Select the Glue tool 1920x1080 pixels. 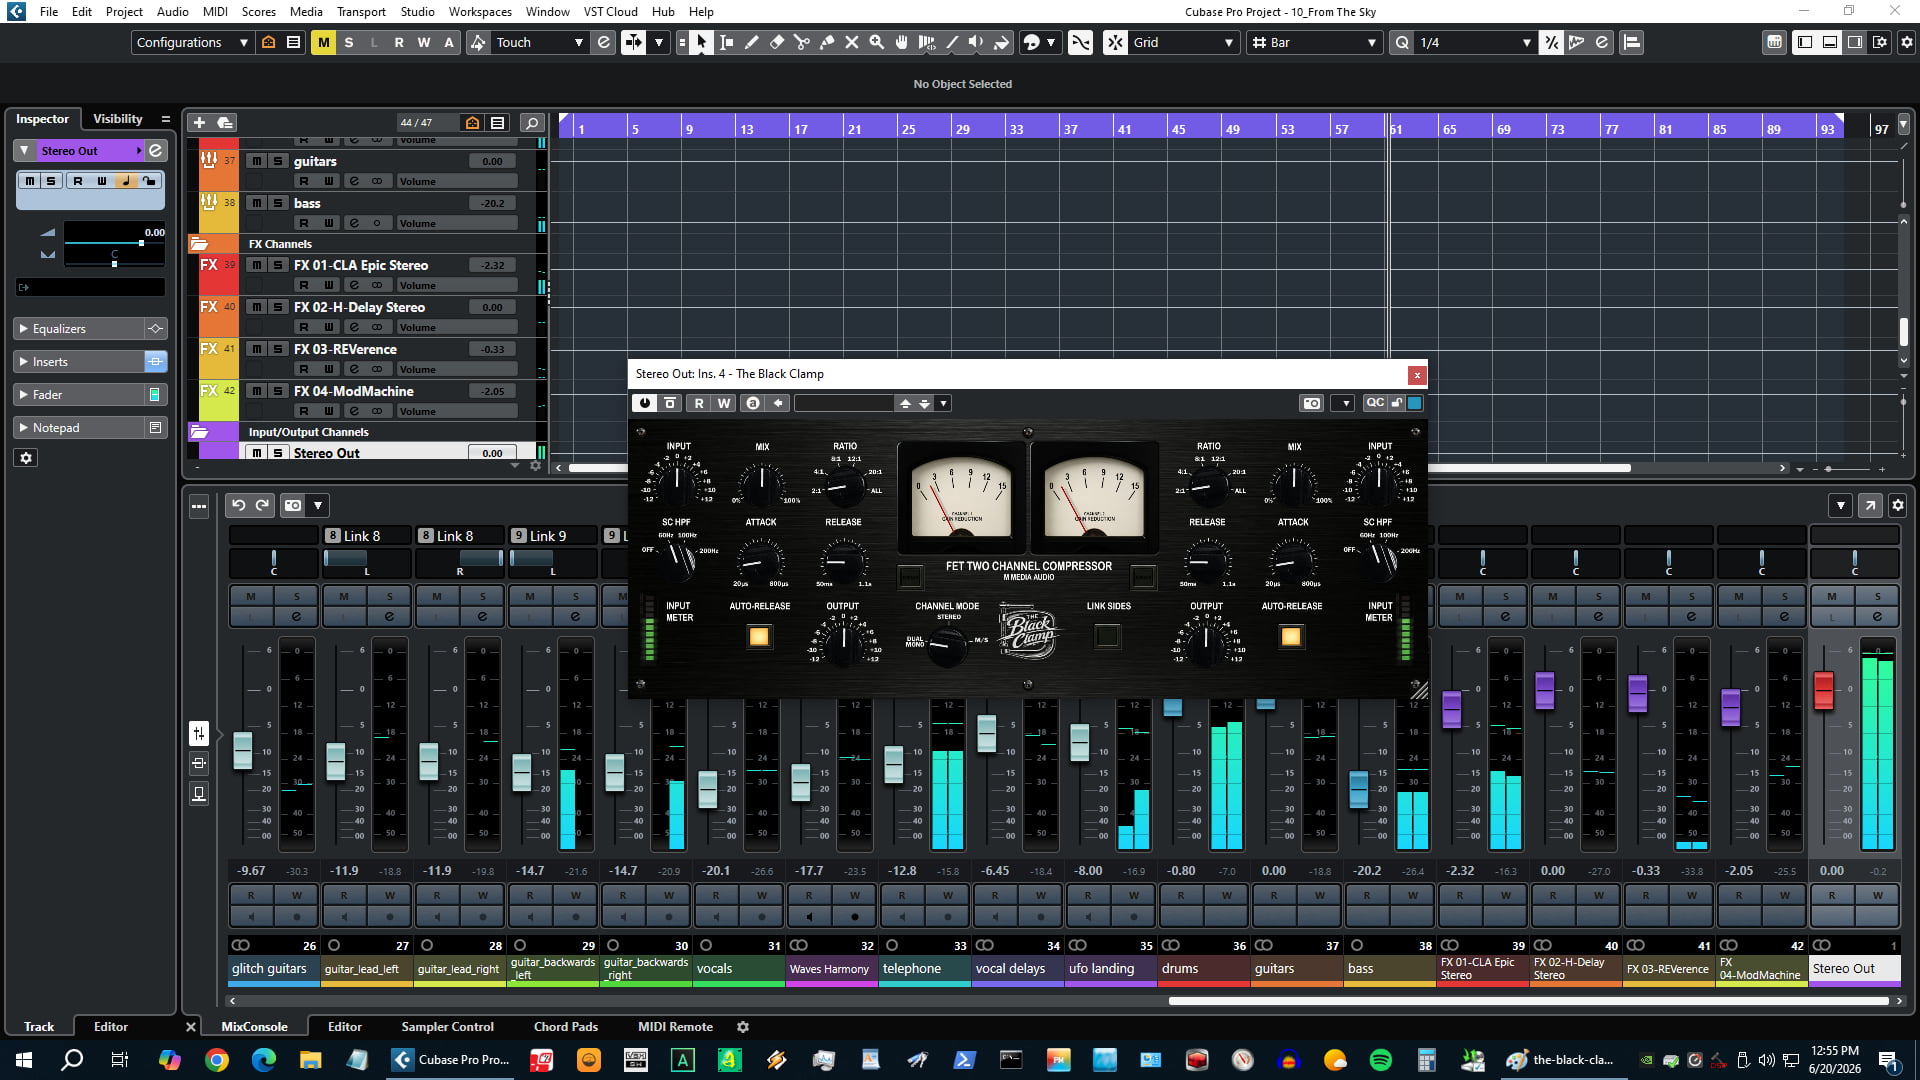(826, 42)
